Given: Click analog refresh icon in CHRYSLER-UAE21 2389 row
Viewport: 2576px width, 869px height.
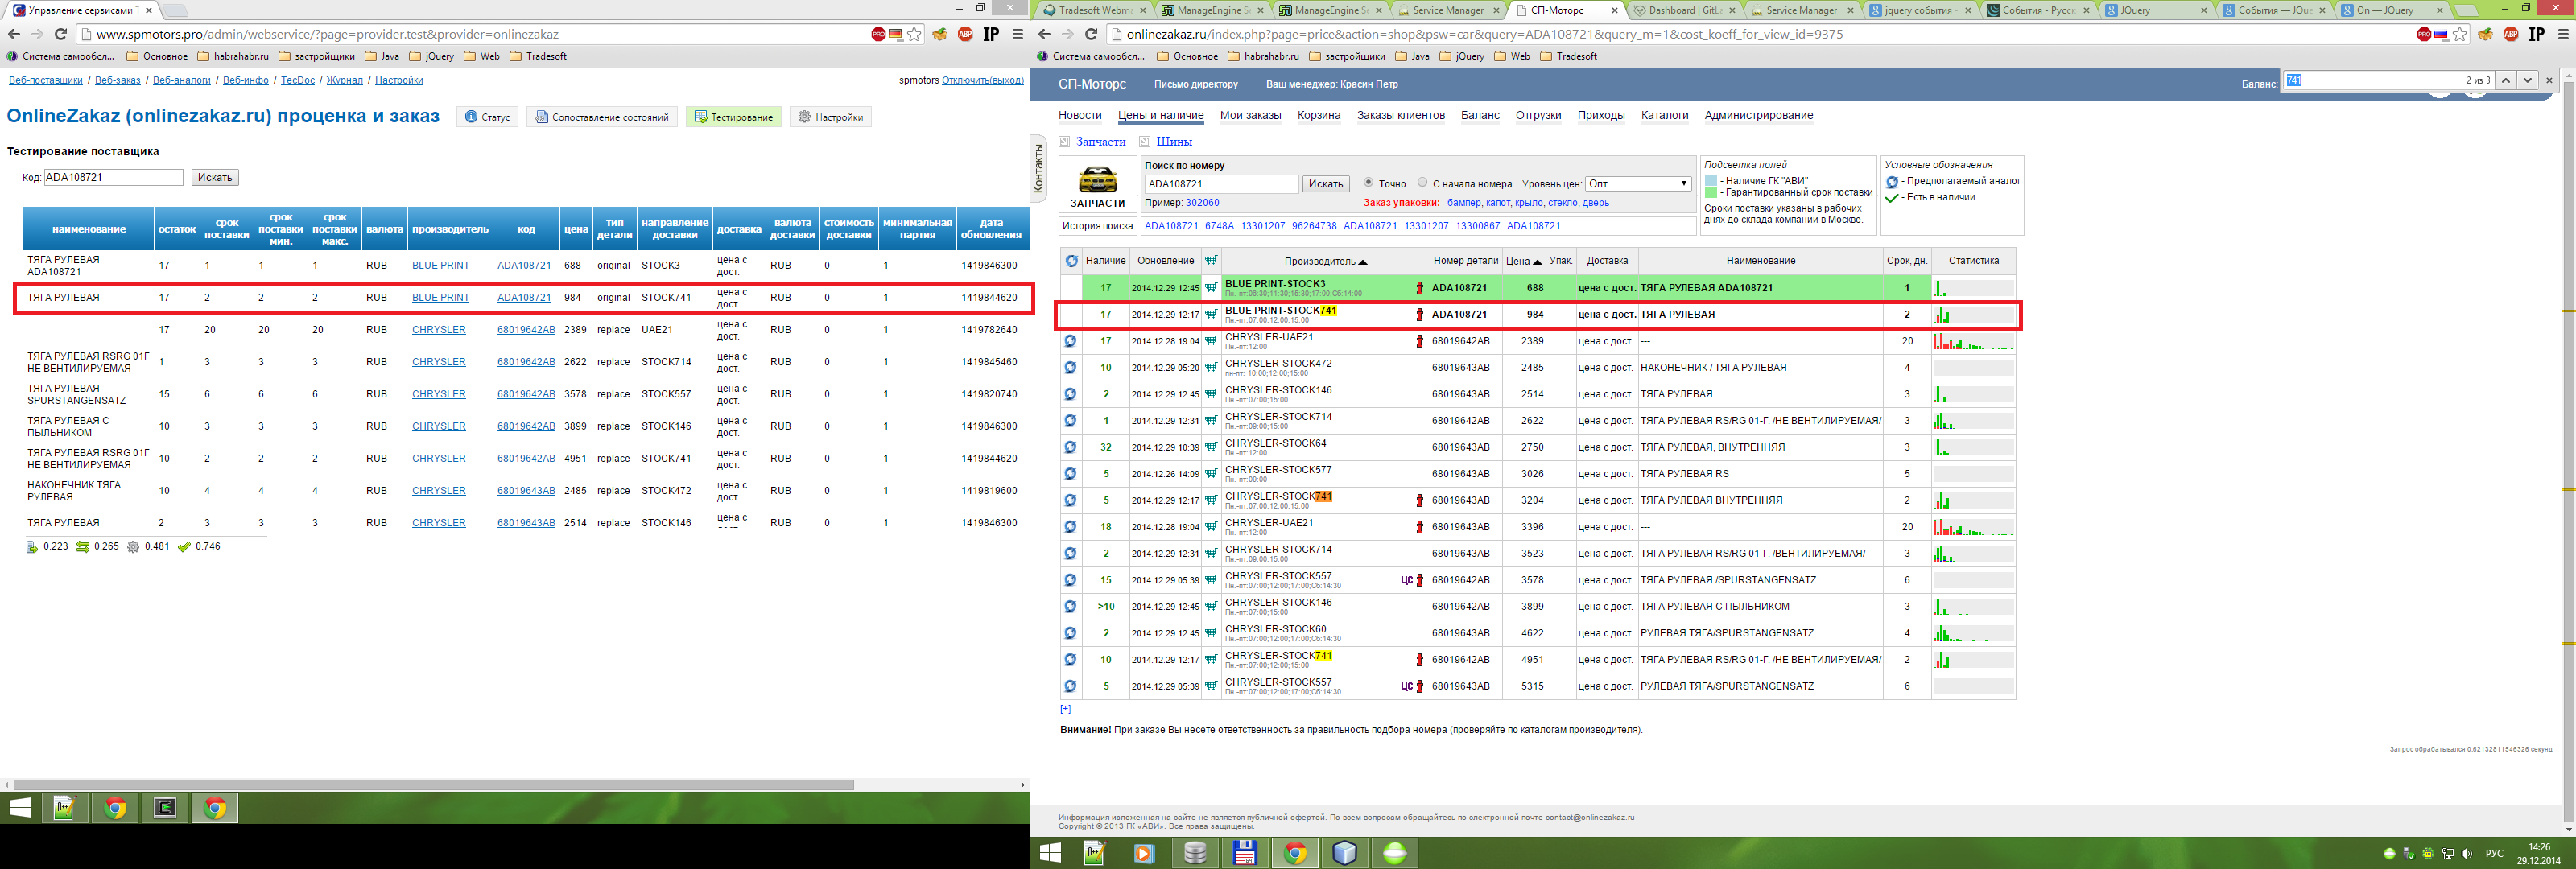Looking at the screenshot, I should pyautogui.click(x=1070, y=341).
